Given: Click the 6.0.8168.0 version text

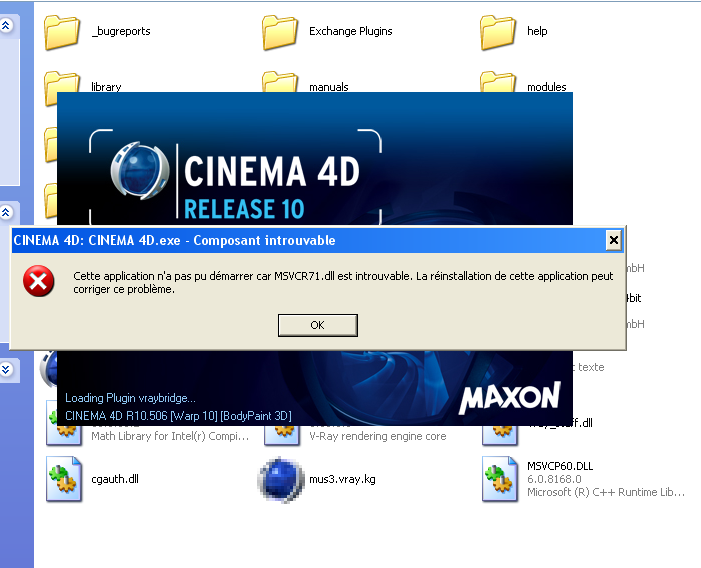Looking at the screenshot, I should (x=554, y=479).
